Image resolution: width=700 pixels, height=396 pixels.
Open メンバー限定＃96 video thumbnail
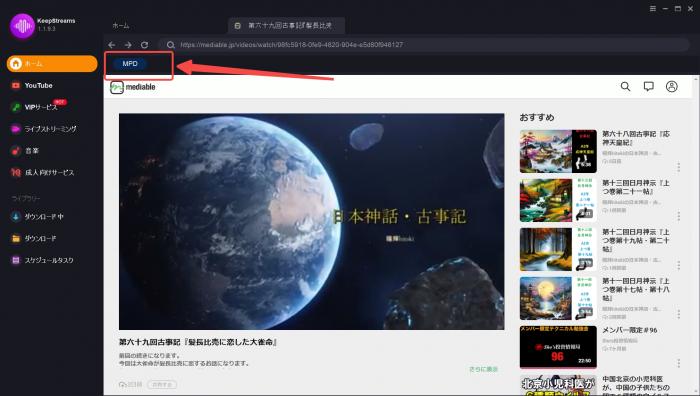(558, 347)
